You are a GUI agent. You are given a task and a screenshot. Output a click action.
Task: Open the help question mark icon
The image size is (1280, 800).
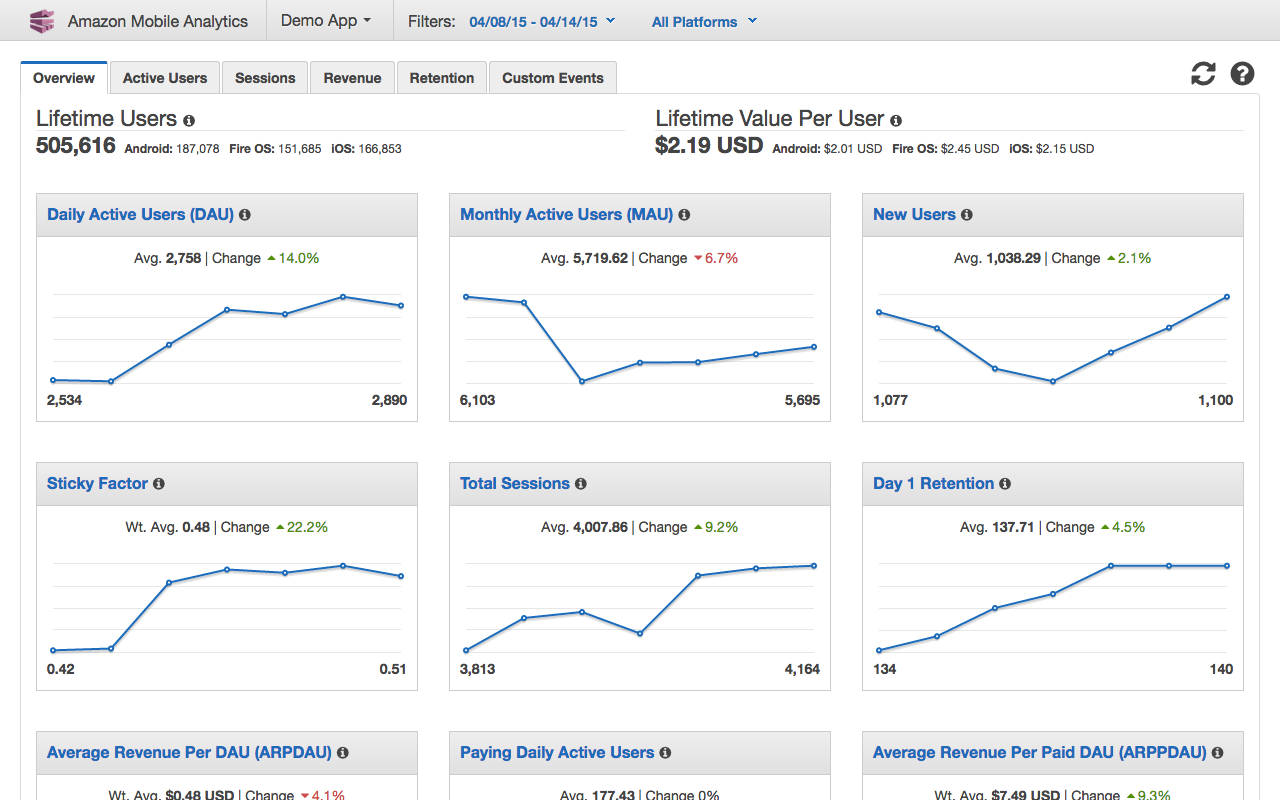1242,73
